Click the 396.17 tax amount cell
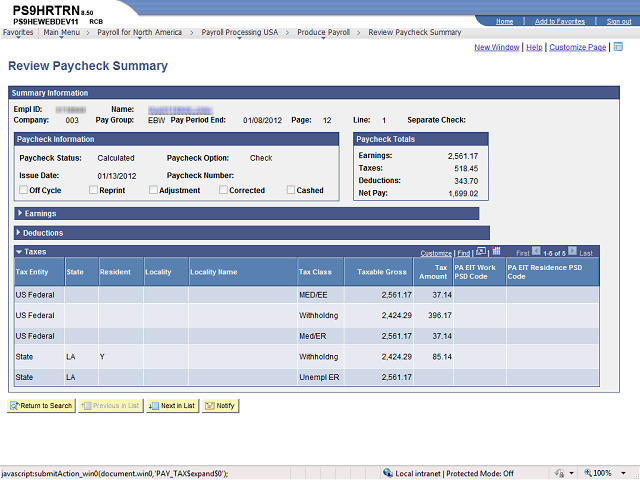The image size is (640, 480). click(440, 315)
